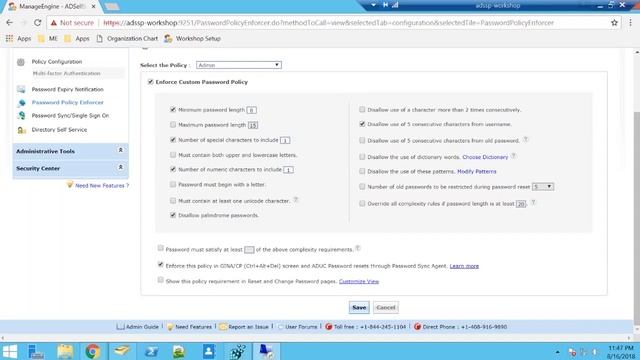
Task: Click help icon beside unicode character option
Action: [296, 200]
